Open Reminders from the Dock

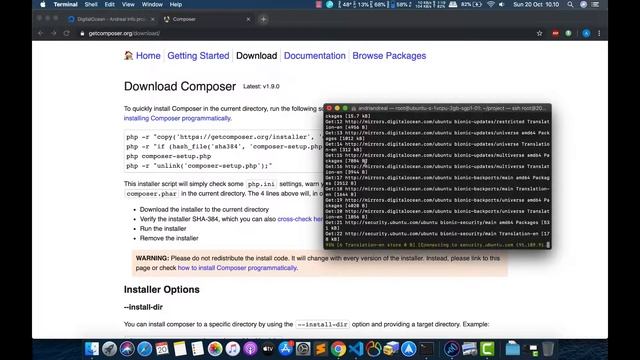pyautogui.click(x=198, y=349)
